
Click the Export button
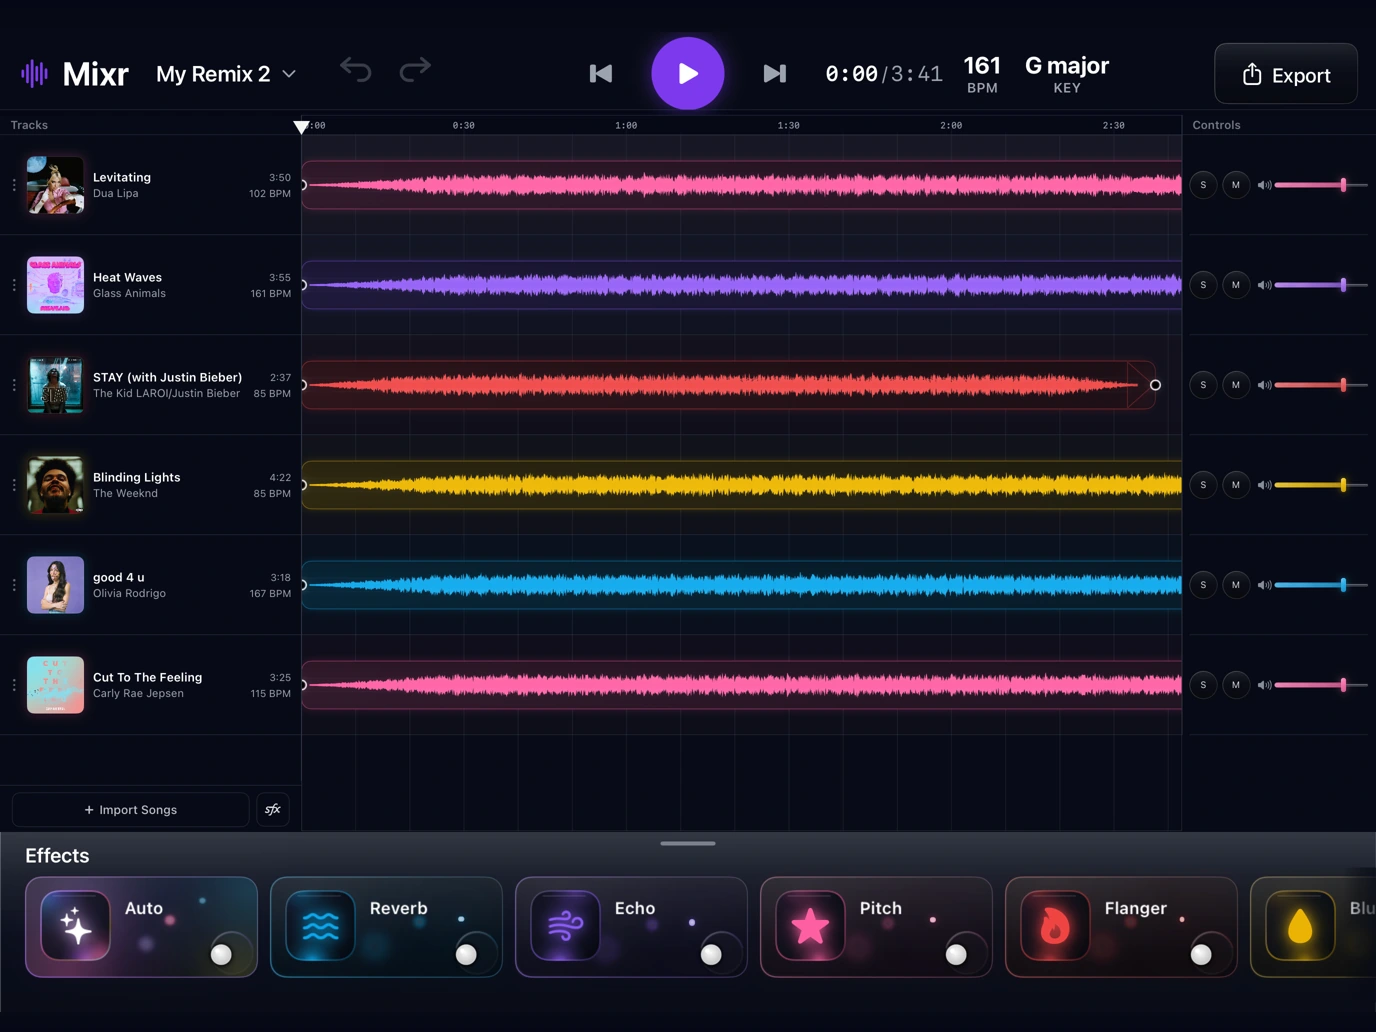[1286, 74]
